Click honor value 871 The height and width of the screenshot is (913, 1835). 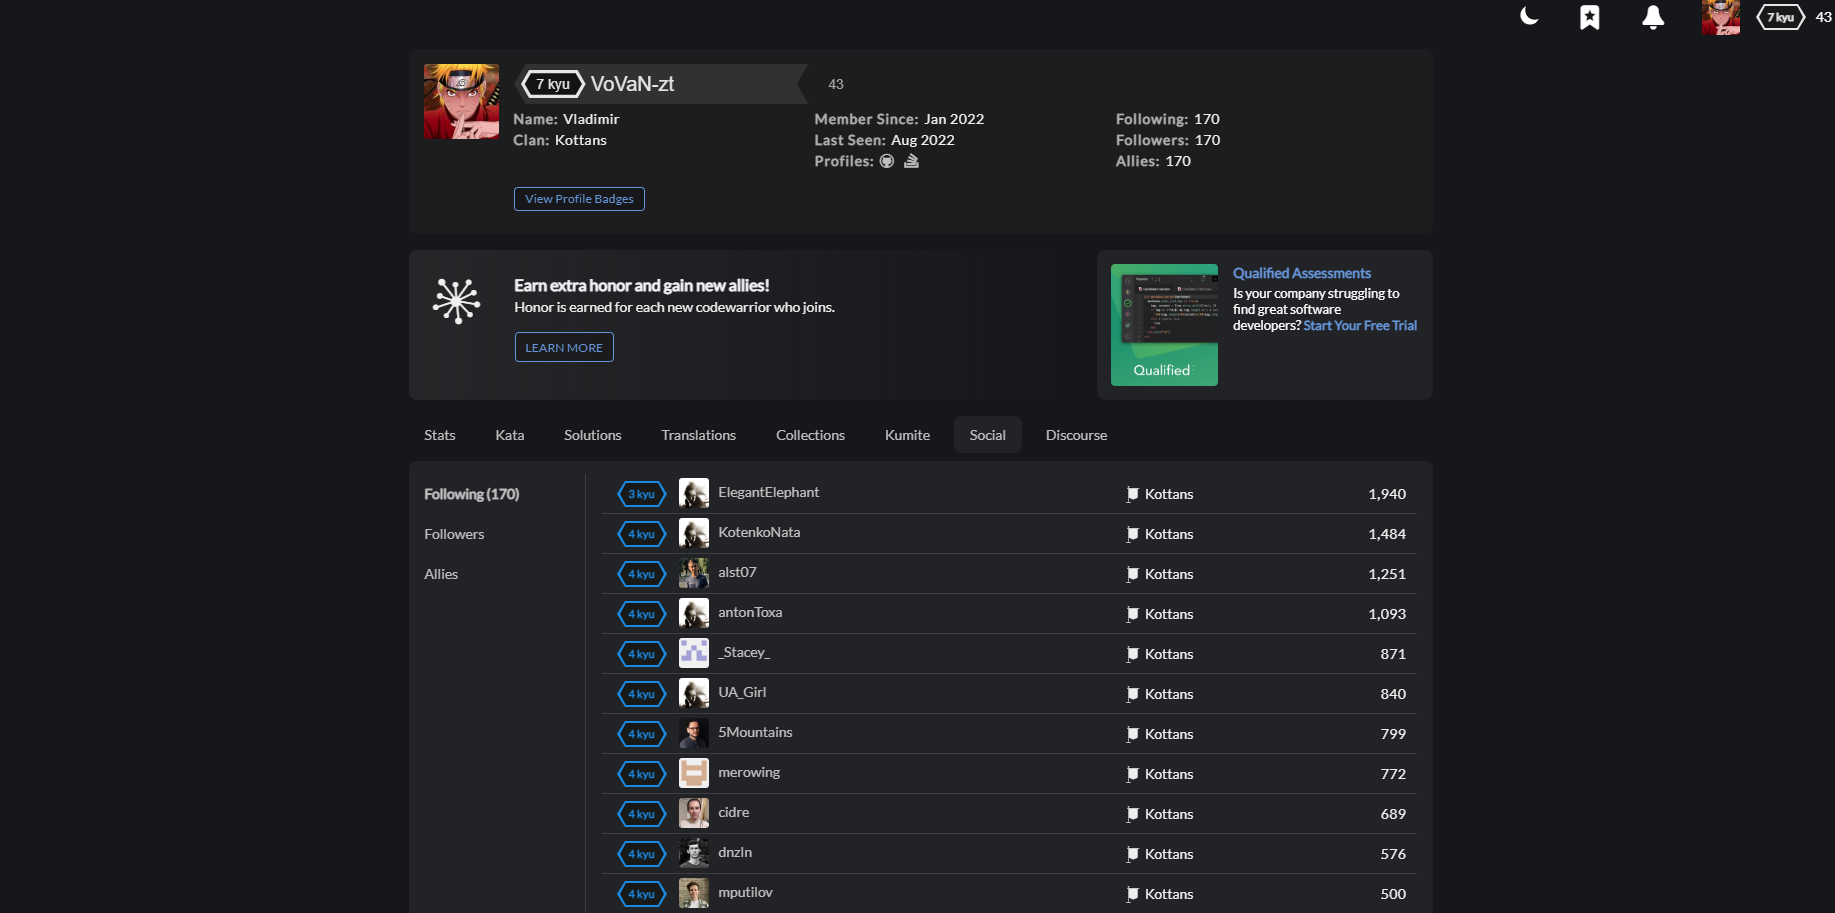coord(1393,654)
